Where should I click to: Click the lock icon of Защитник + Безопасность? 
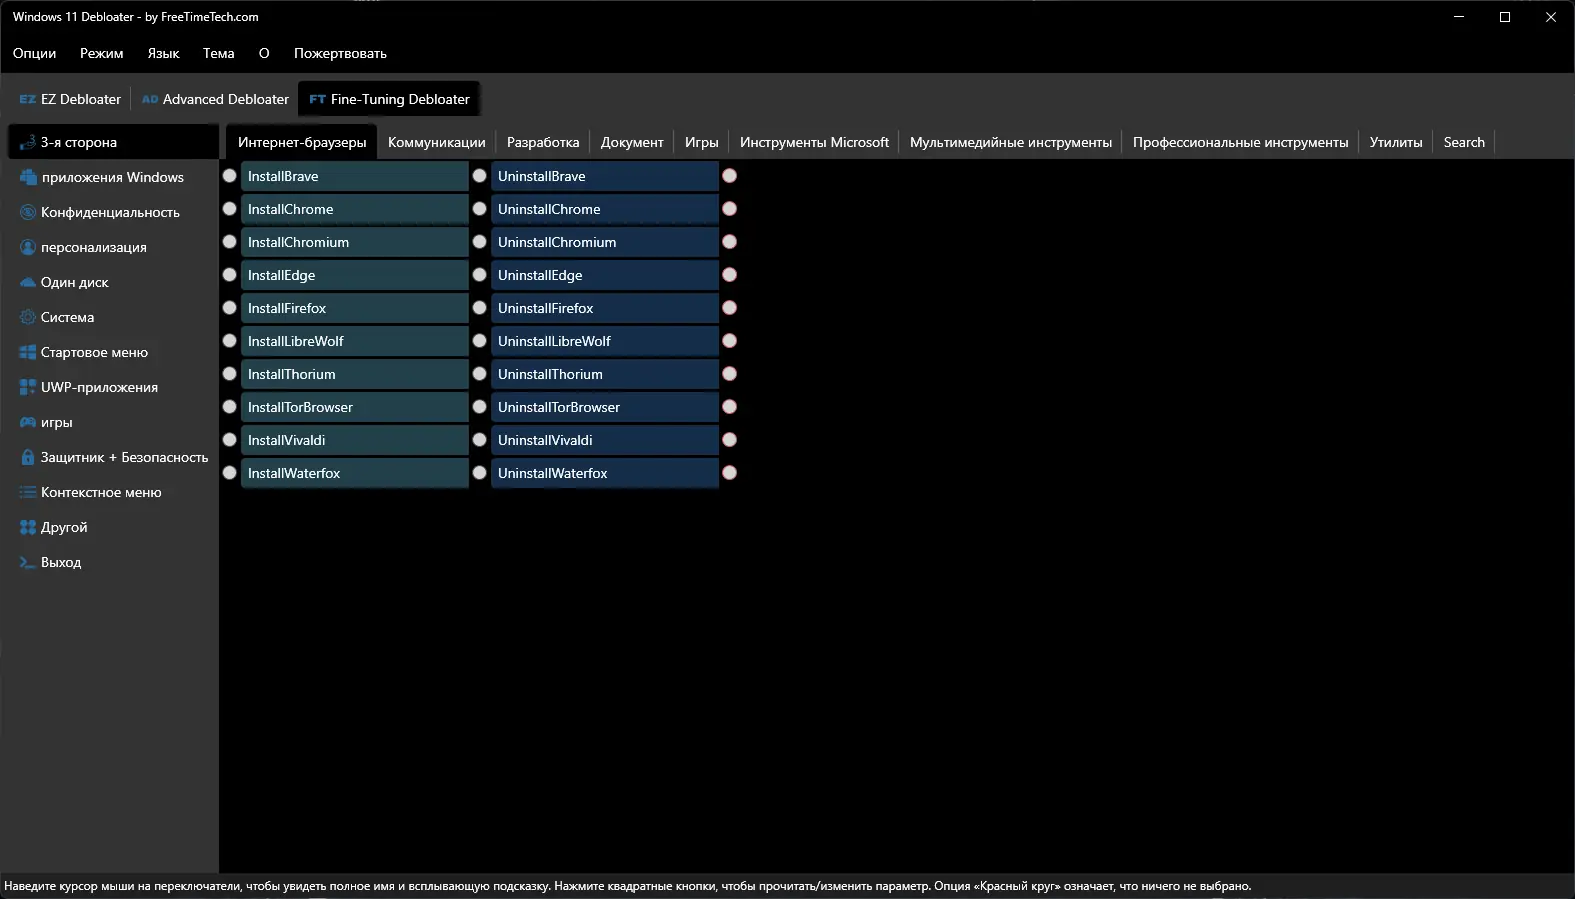28,457
